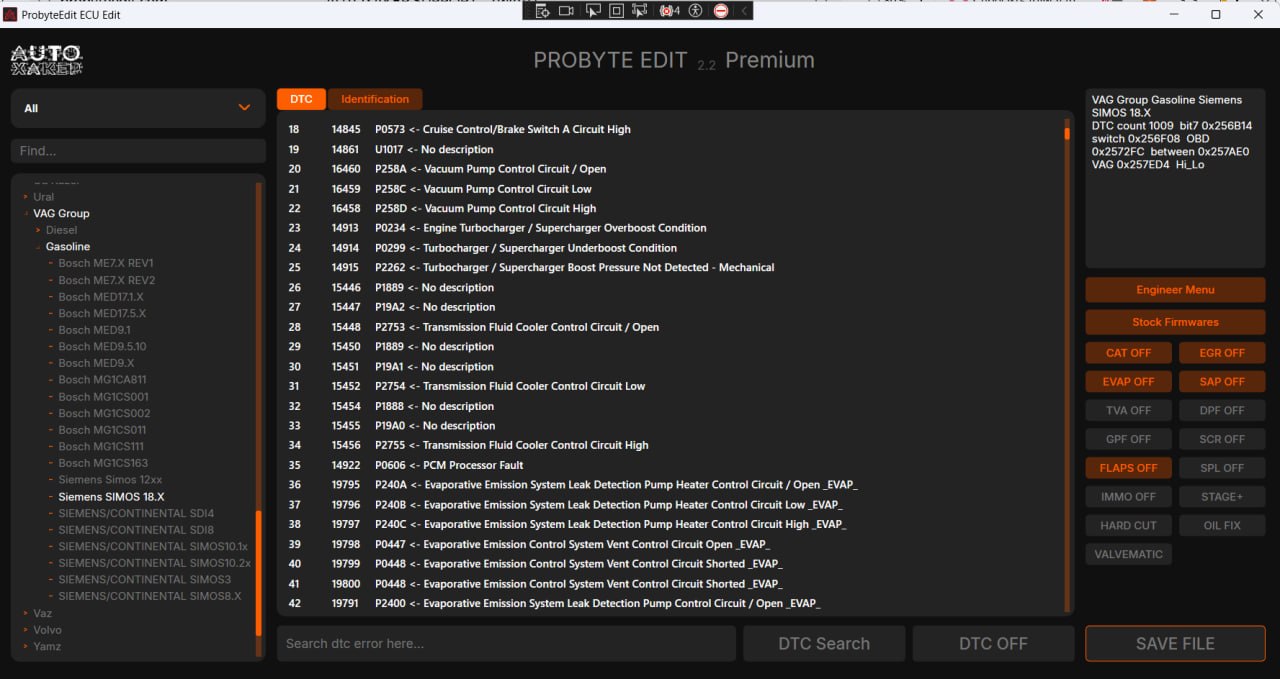Screen dimensions: 1280x679
Task: Enable the OIL FIX option
Action: point(1222,525)
